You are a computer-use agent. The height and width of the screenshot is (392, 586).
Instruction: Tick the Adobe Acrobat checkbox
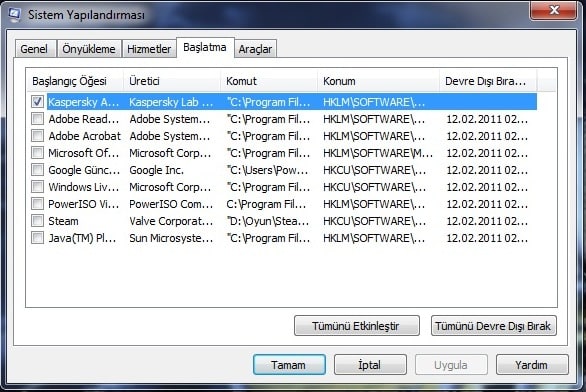pyautogui.click(x=37, y=136)
